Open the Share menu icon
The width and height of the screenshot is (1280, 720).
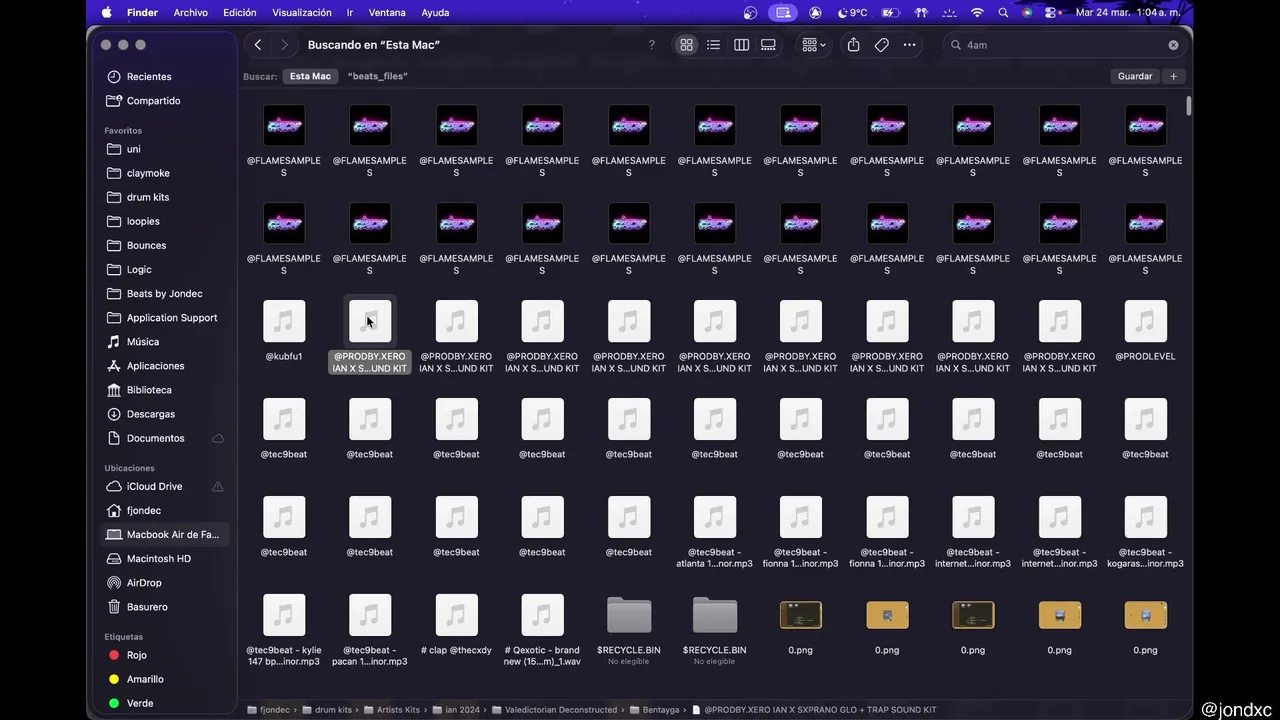pos(853,45)
